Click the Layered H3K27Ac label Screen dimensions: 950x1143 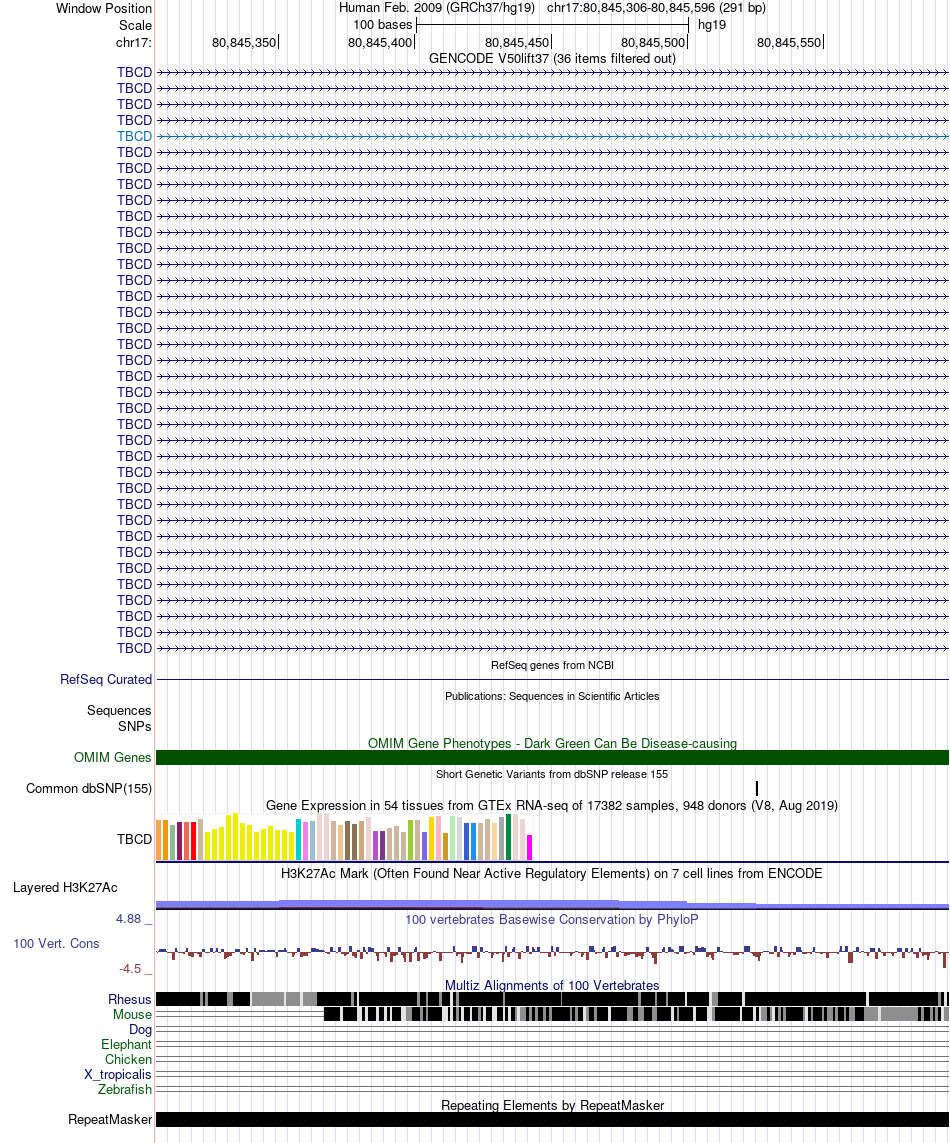[x=65, y=888]
